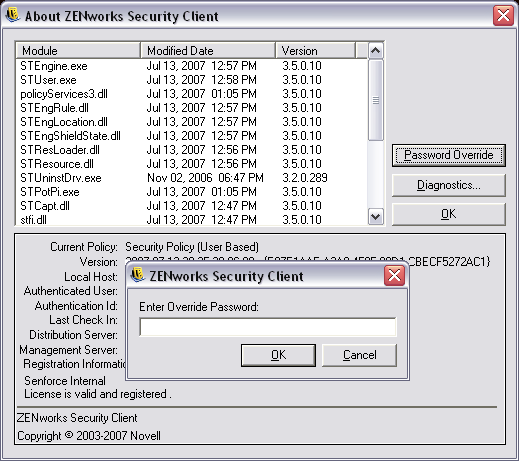This screenshot has width=519, height=461.
Task: Select the STResLoader.dll row
Action: coord(192,150)
